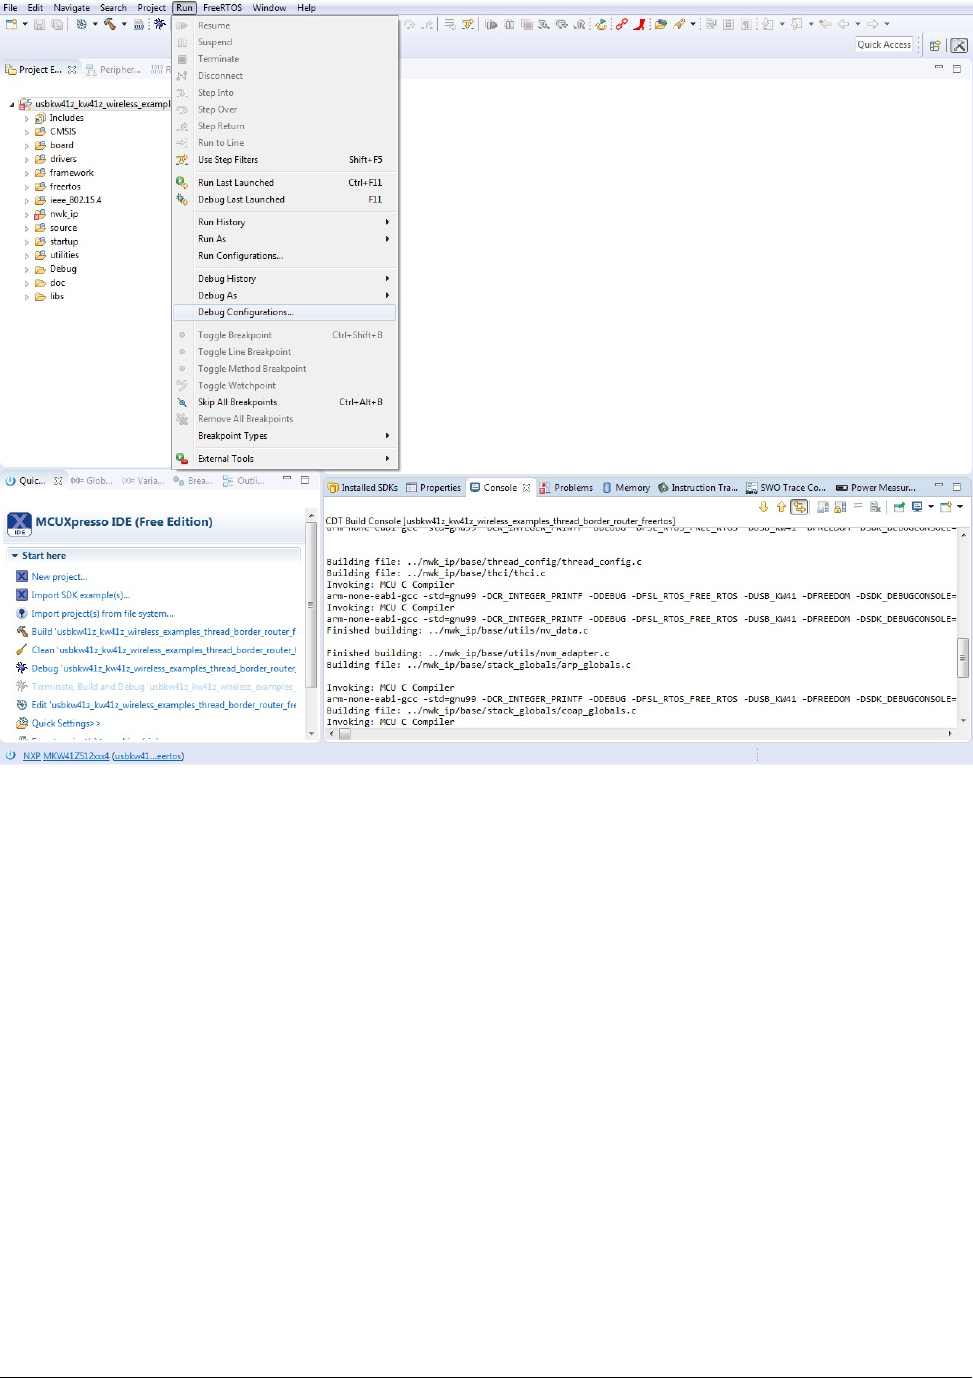The image size is (973, 1378).
Task: Open the FreeRTOS menu
Action: click(222, 7)
